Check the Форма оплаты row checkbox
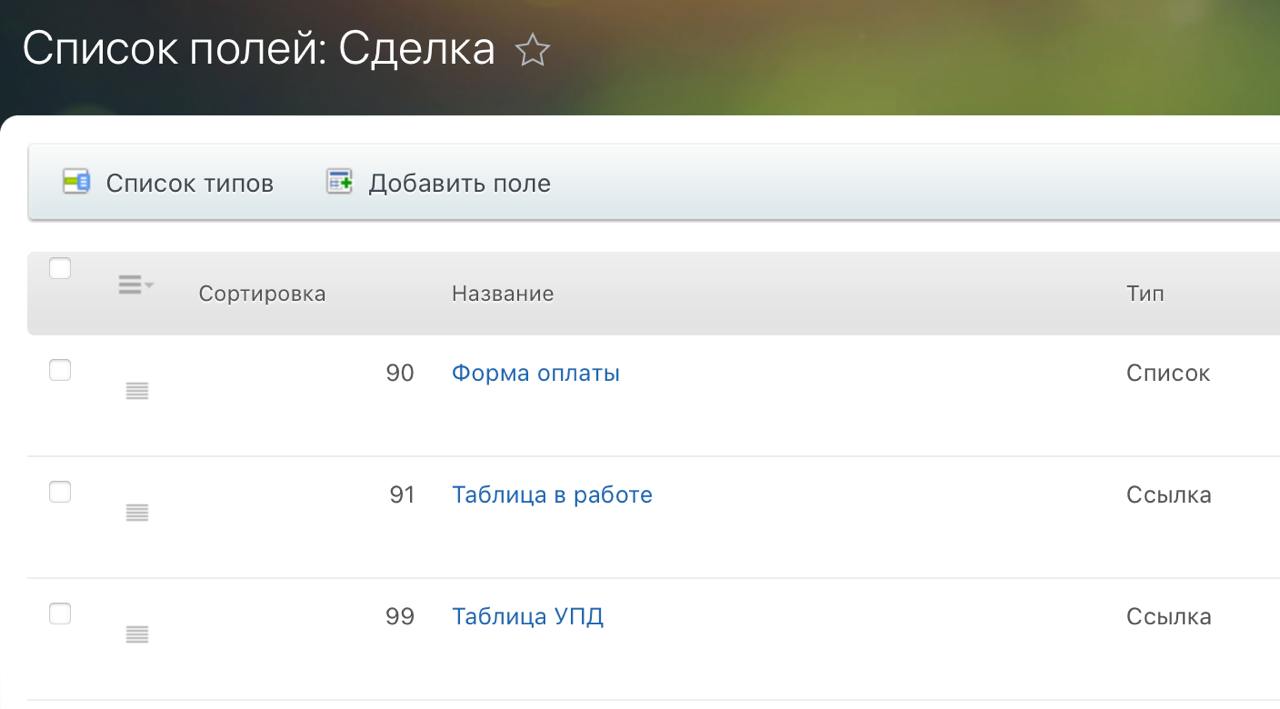 (x=60, y=370)
